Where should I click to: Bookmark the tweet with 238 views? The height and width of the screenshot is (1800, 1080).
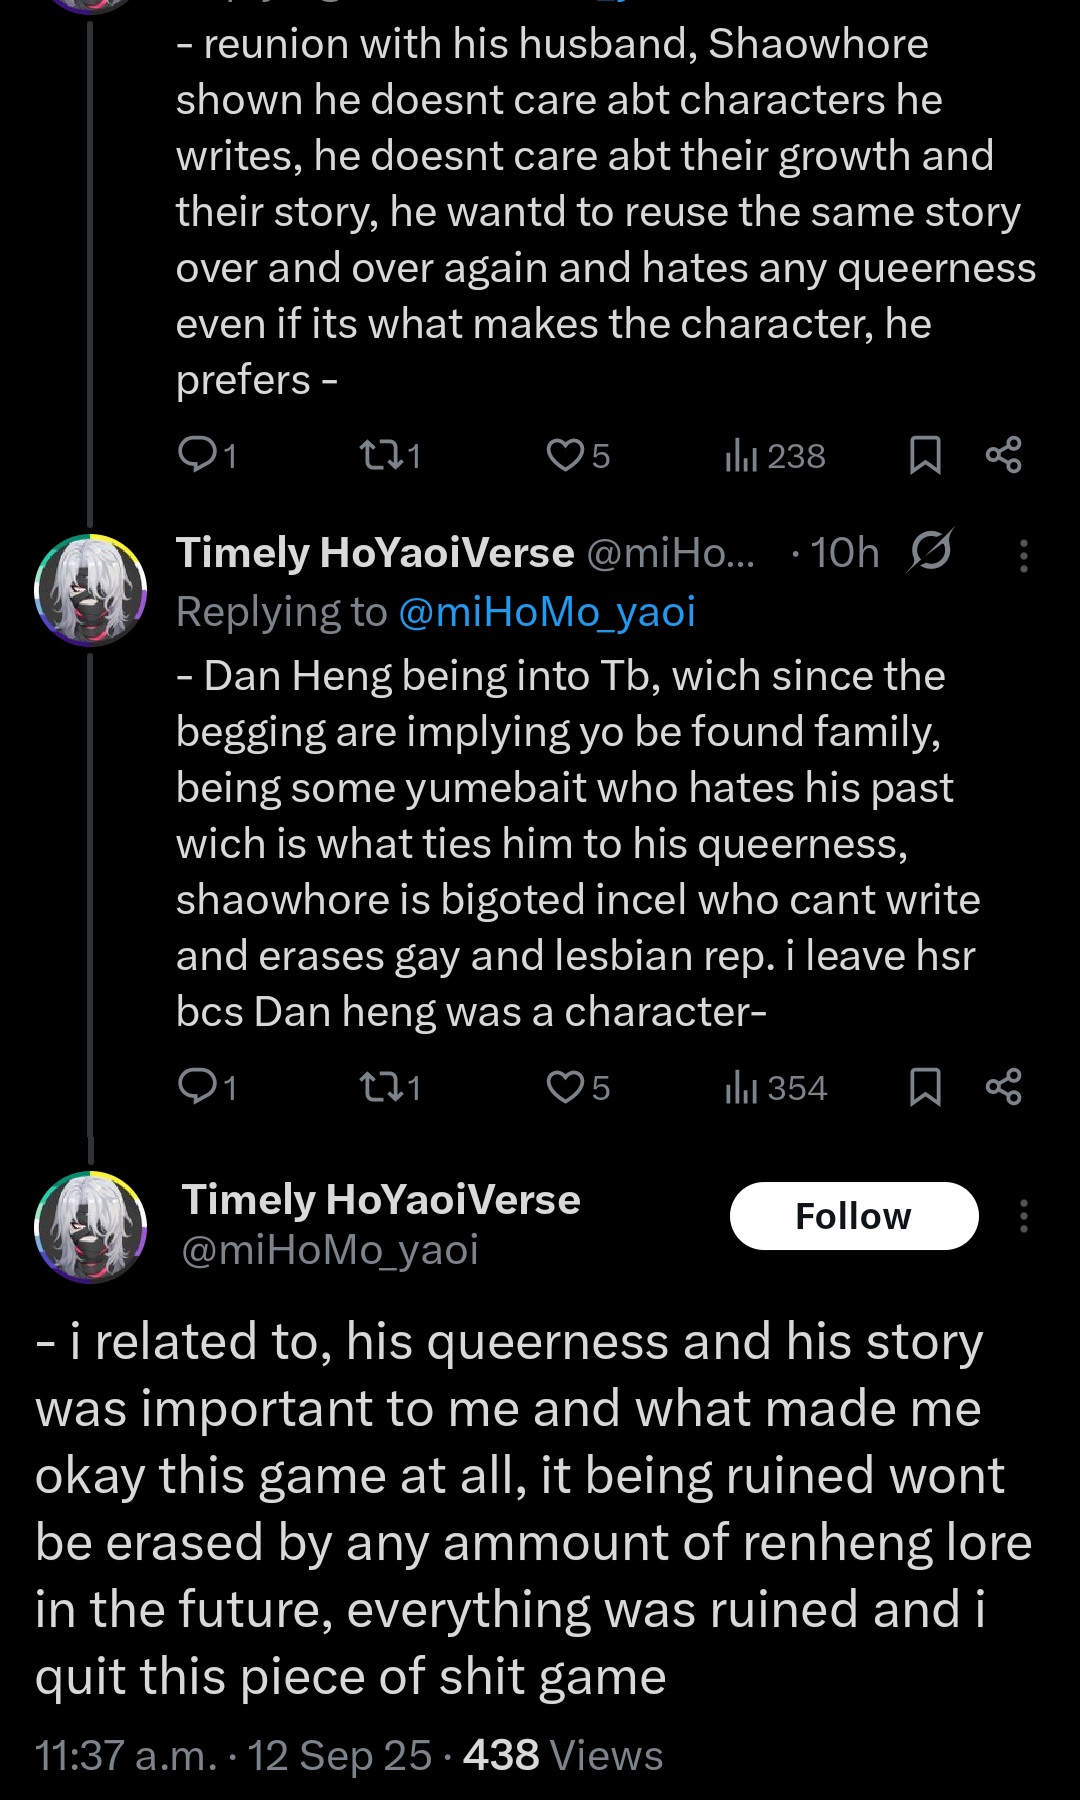pyautogui.click(x=925, y=455)
